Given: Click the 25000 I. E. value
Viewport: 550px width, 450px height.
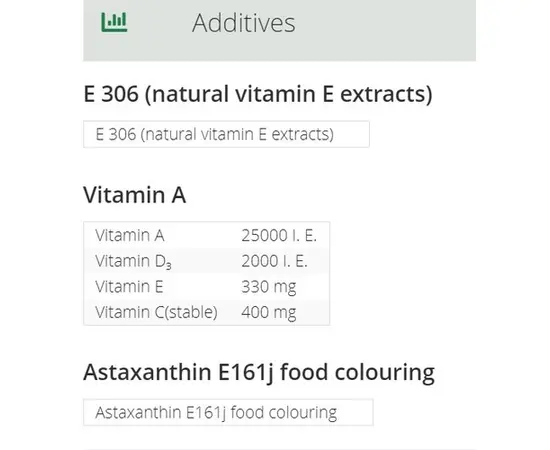Looking at the screenshot, I should pyautogui.click(x=279, y=235).
